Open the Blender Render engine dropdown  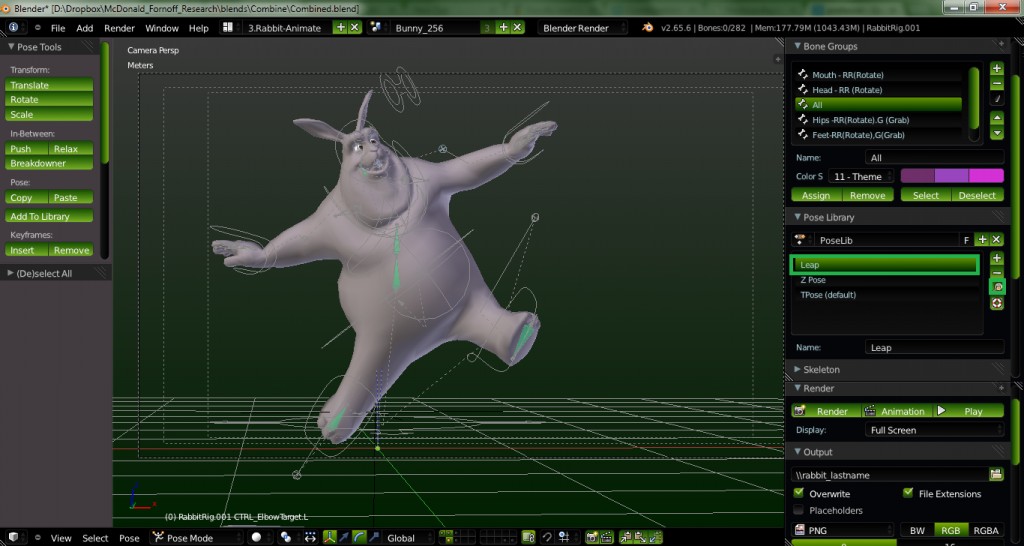tap(583, 27)
